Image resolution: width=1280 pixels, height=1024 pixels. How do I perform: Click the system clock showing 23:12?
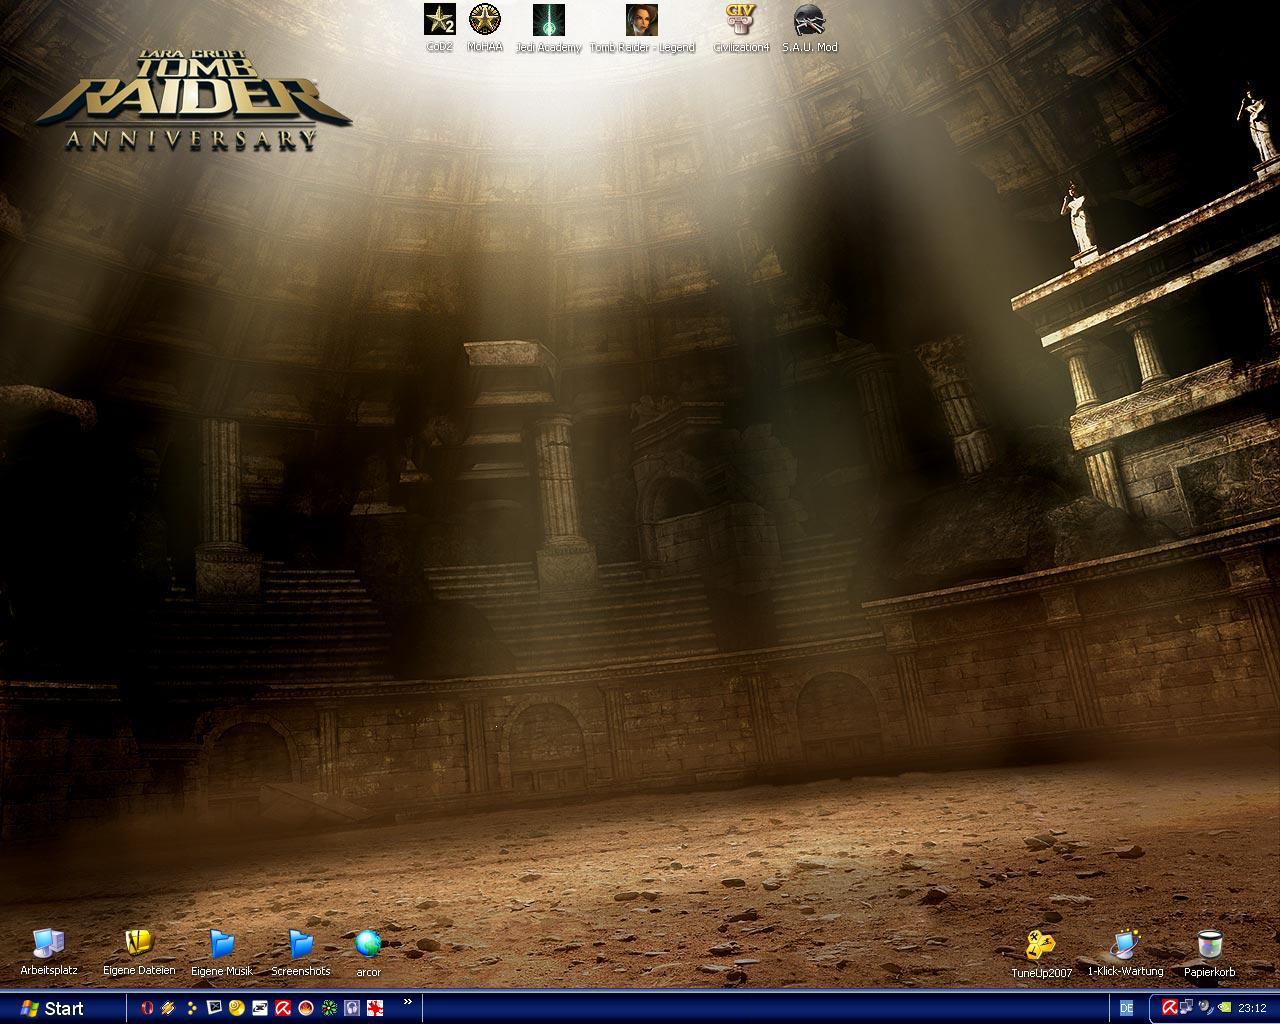pyautogui.click(x=1252, y=1008)
